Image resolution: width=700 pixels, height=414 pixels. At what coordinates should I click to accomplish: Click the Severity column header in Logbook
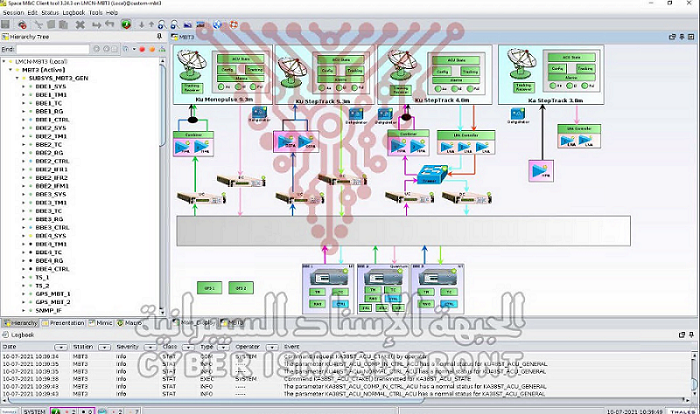tap(127, 346)
